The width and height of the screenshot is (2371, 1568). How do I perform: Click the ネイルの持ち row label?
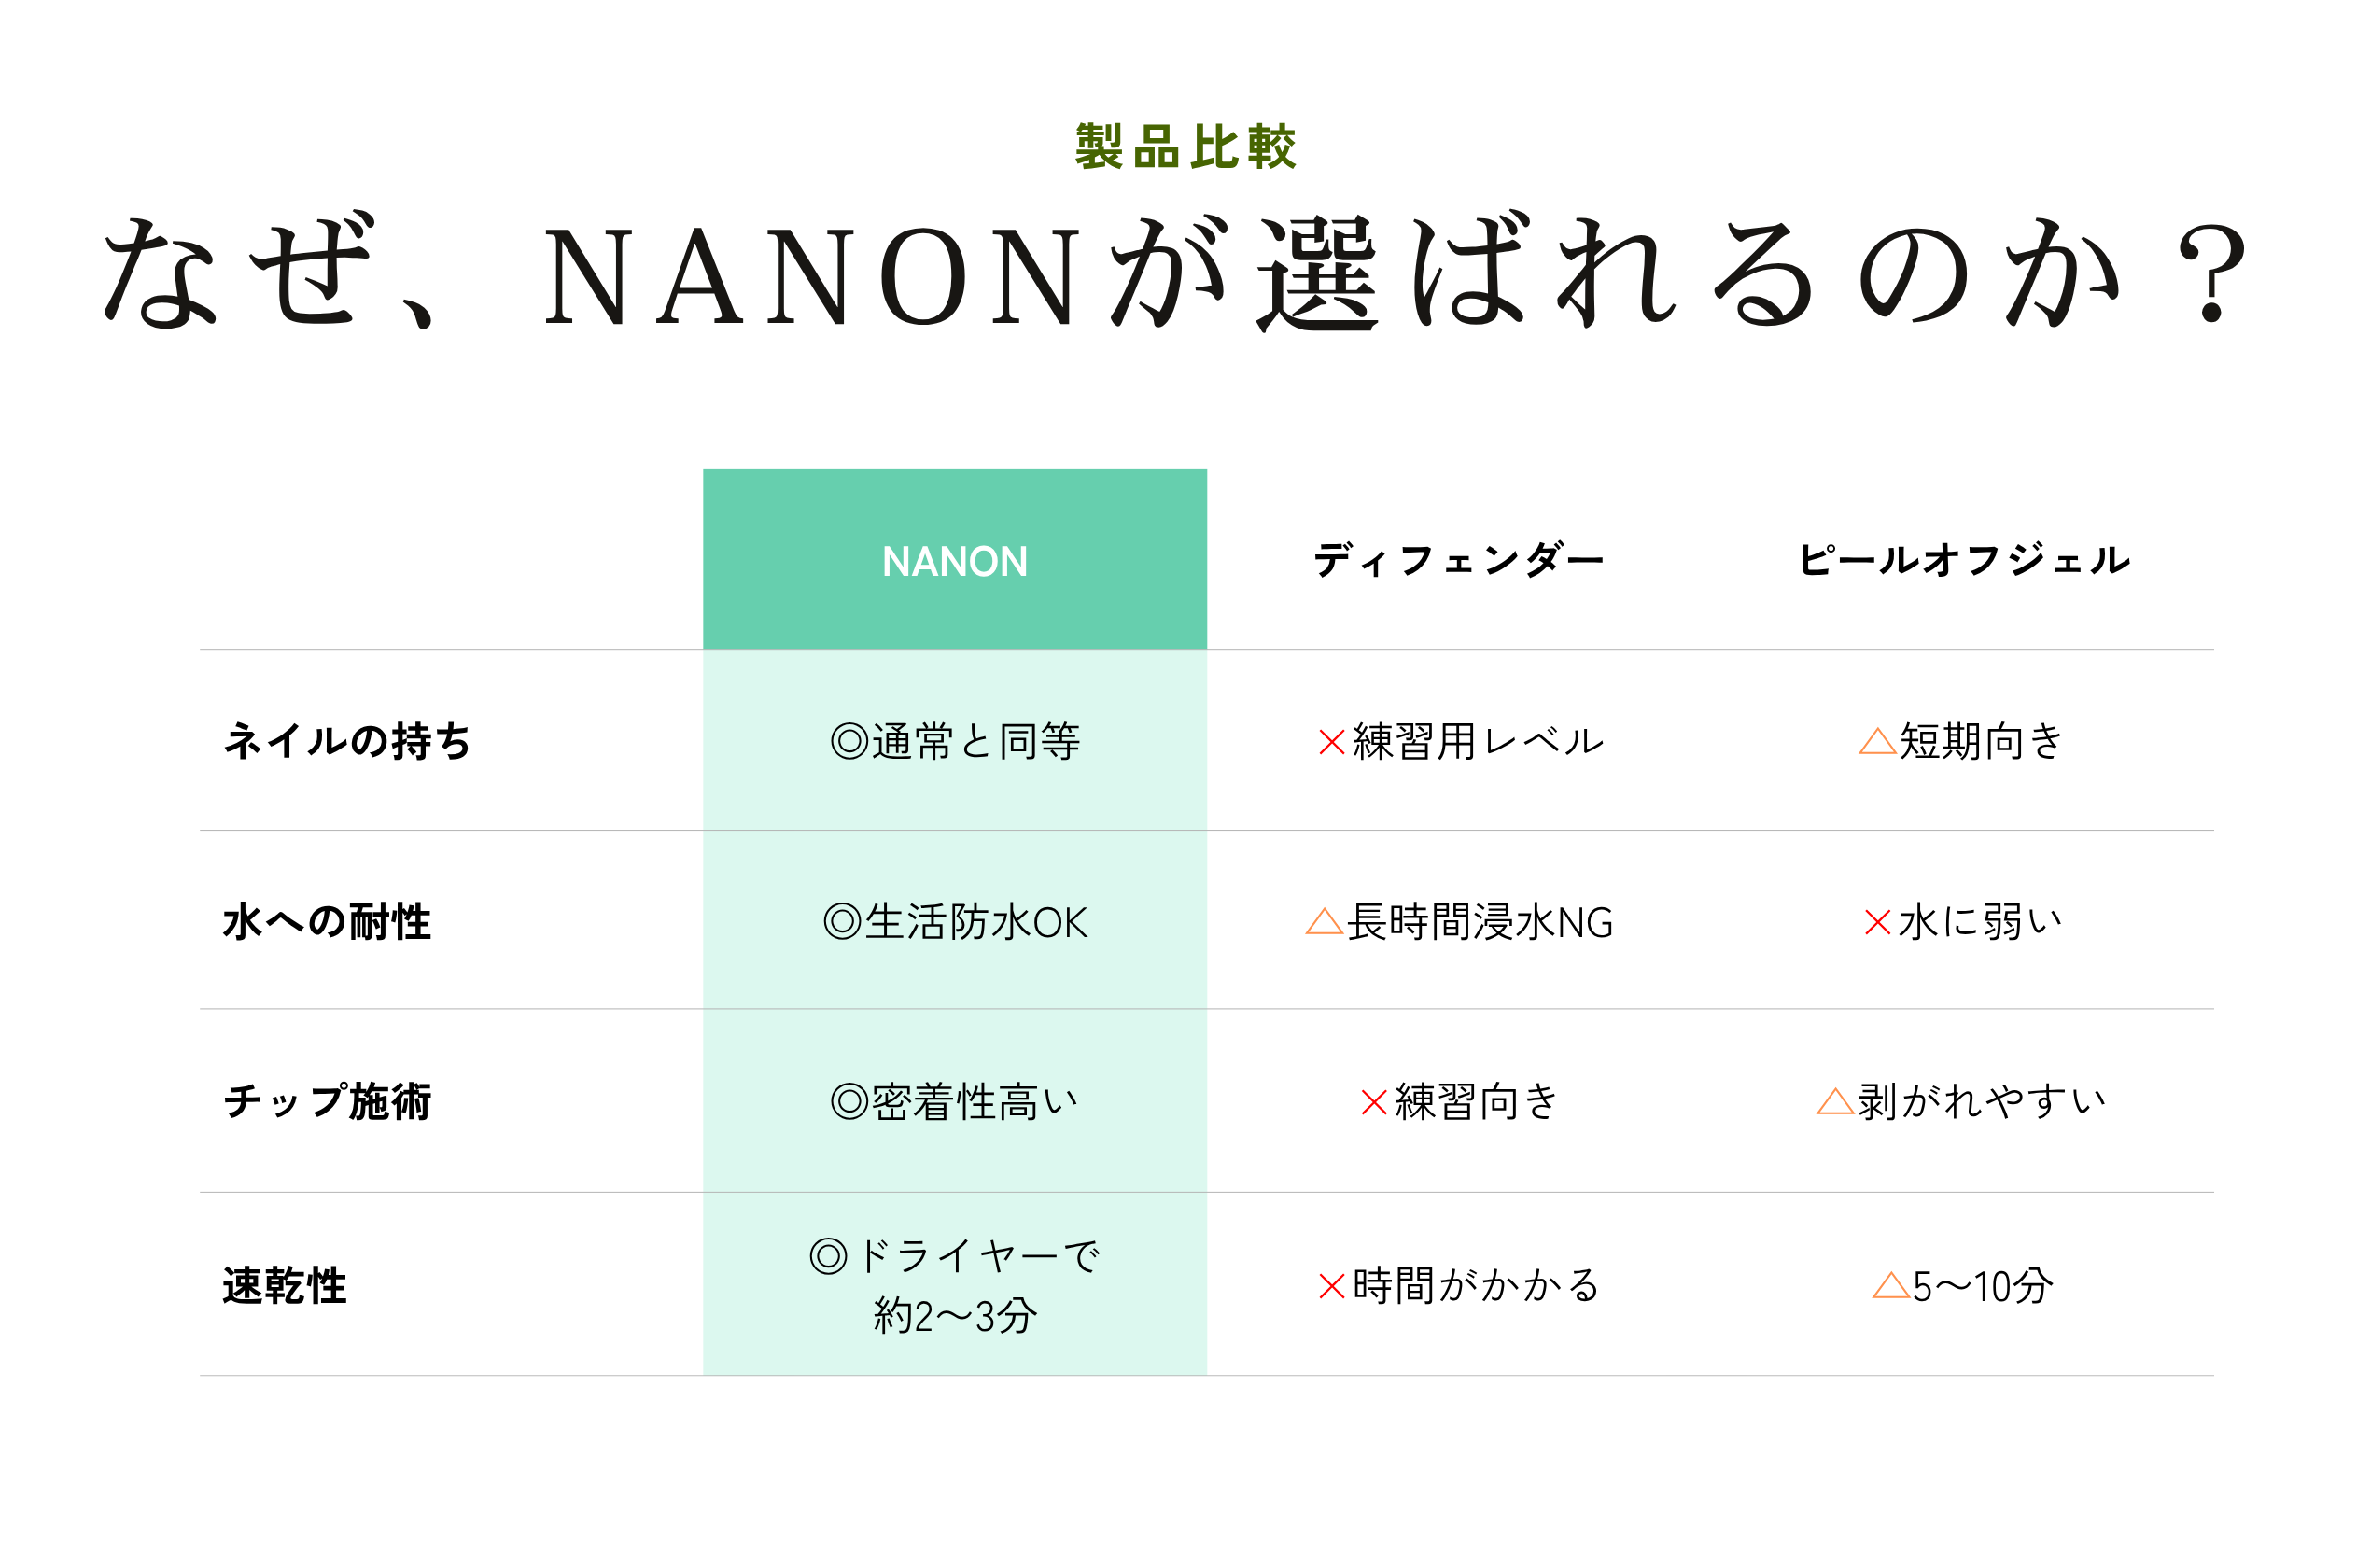[x=347, y=741]
